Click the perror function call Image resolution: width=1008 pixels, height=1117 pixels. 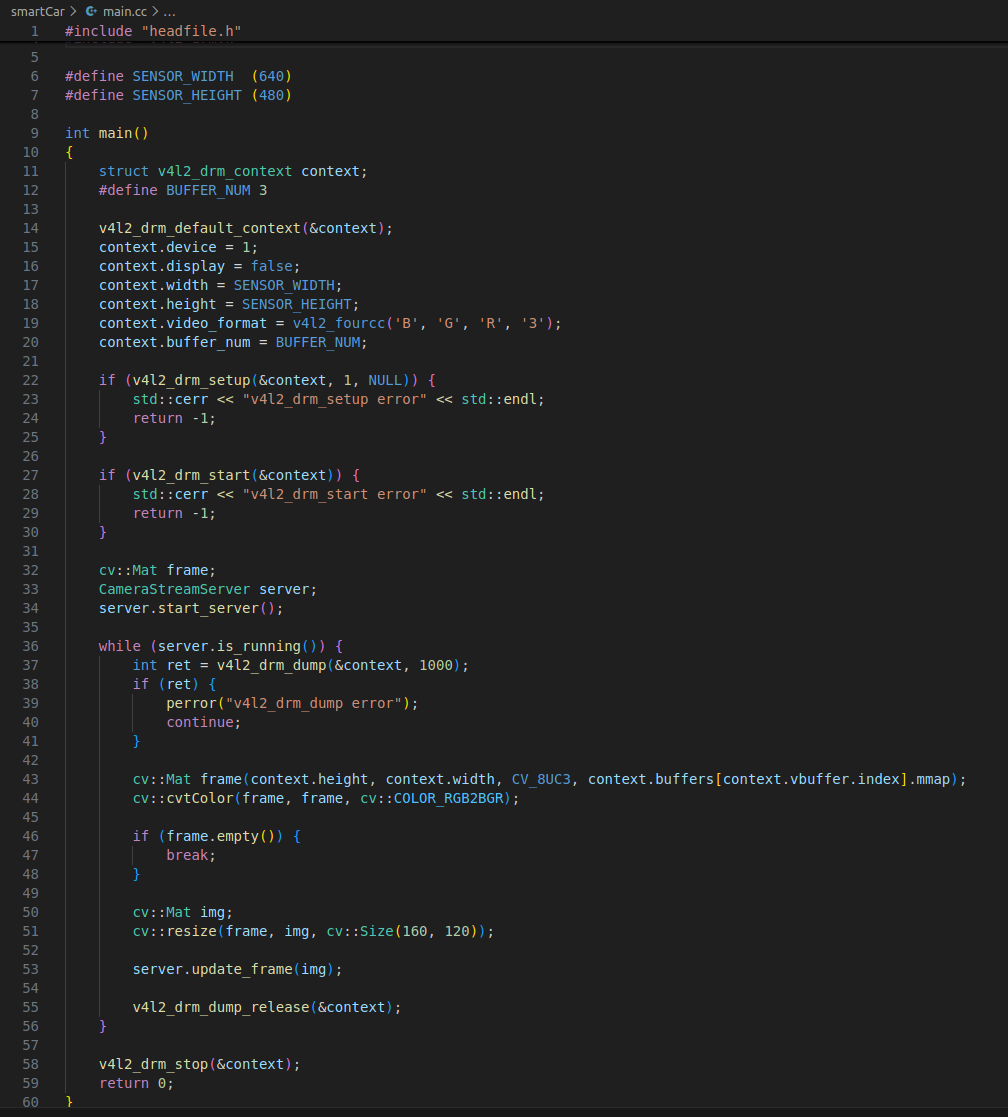click(x=191, y=703)
